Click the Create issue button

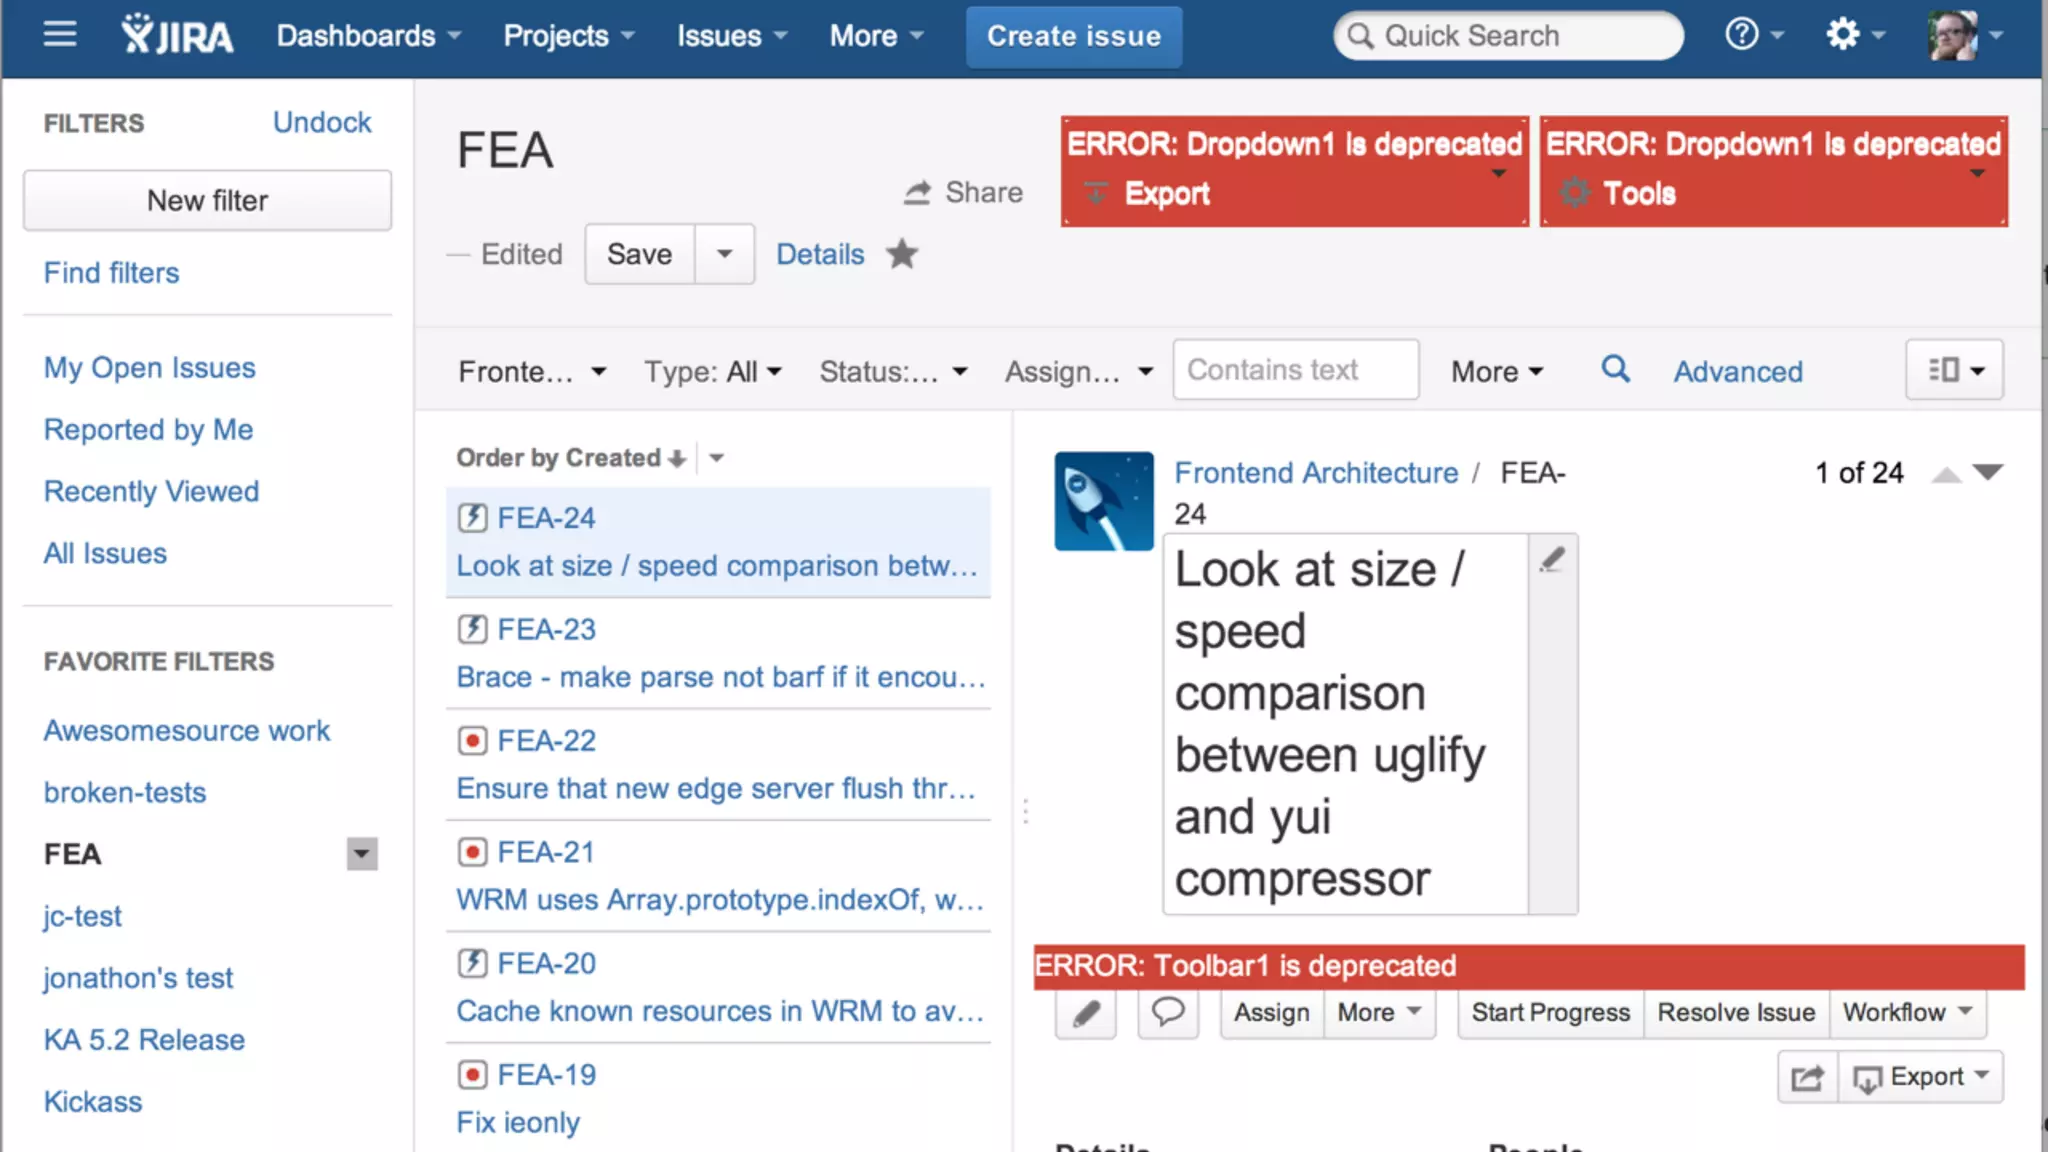click(x=1073, y=36)
